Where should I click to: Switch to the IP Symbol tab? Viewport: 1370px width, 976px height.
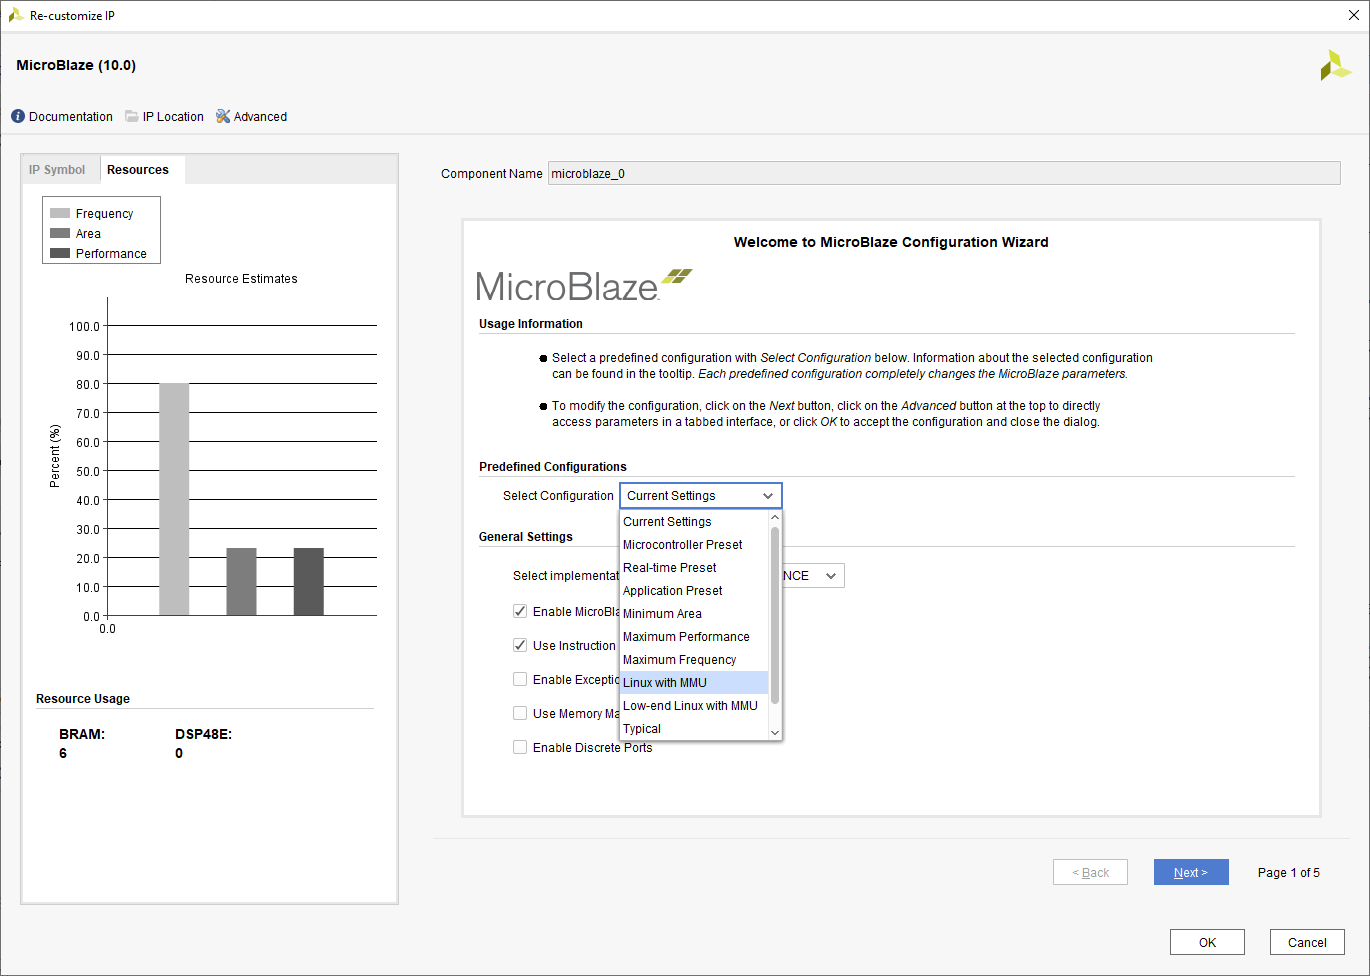tap(57, 170)
